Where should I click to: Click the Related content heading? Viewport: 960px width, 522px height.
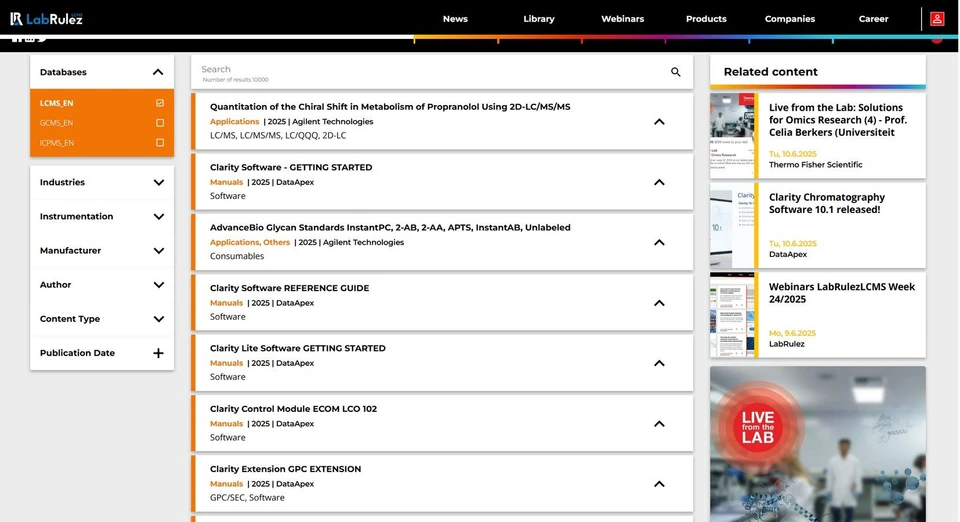pos(770,72)
